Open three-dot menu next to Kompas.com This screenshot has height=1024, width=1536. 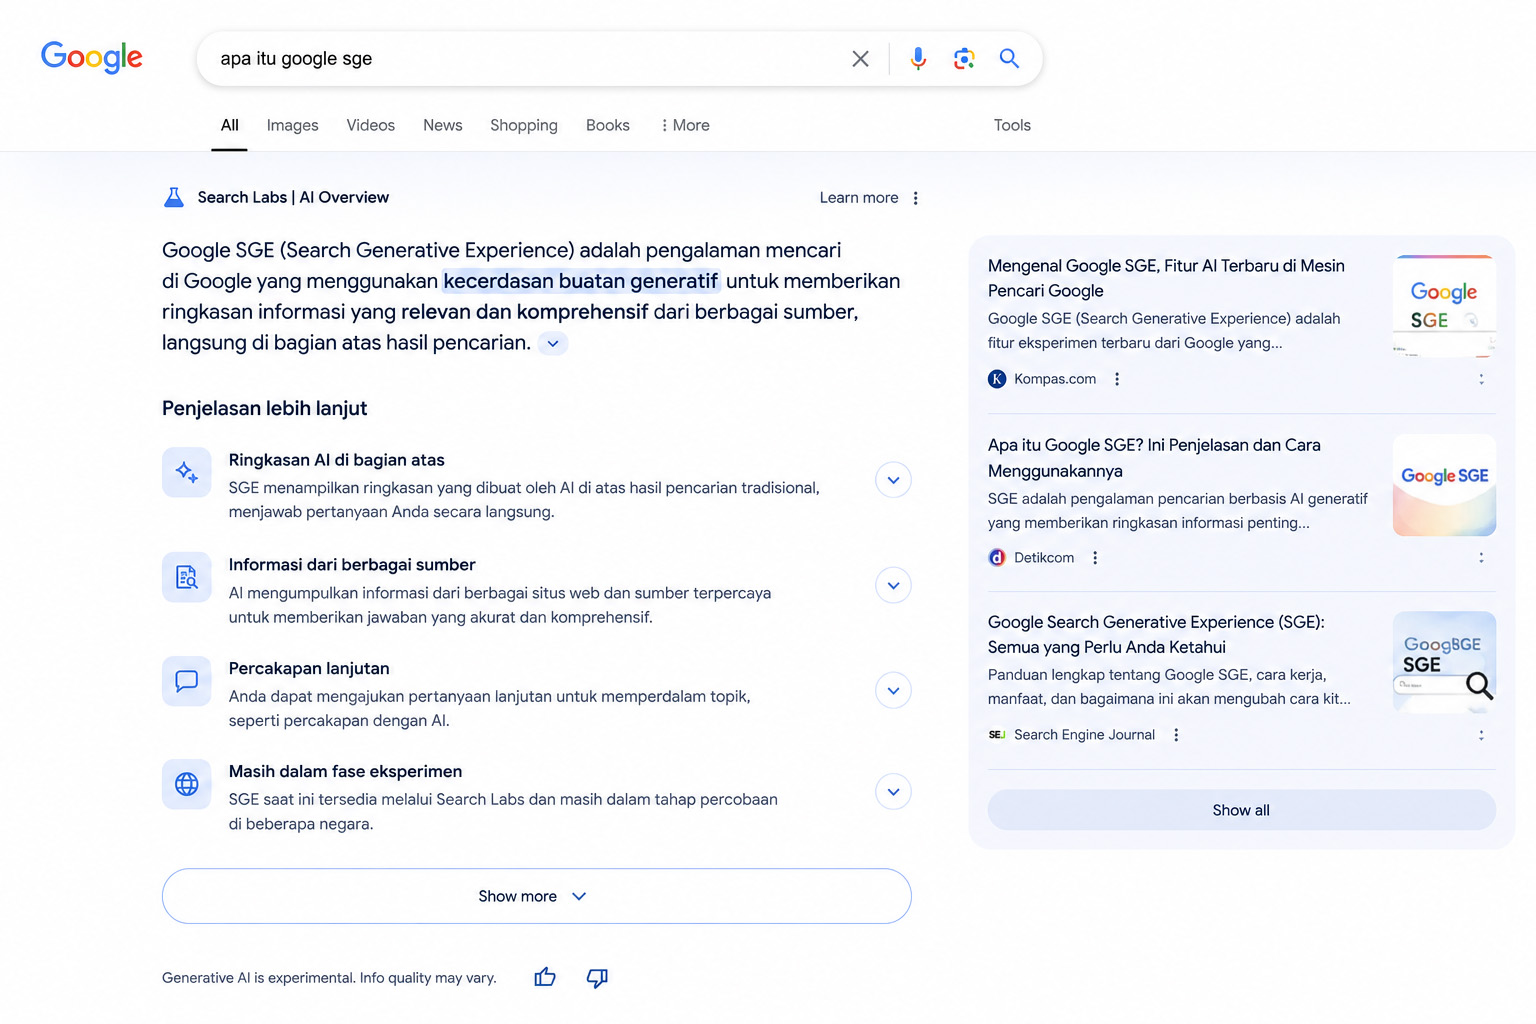coord(1117,379)
